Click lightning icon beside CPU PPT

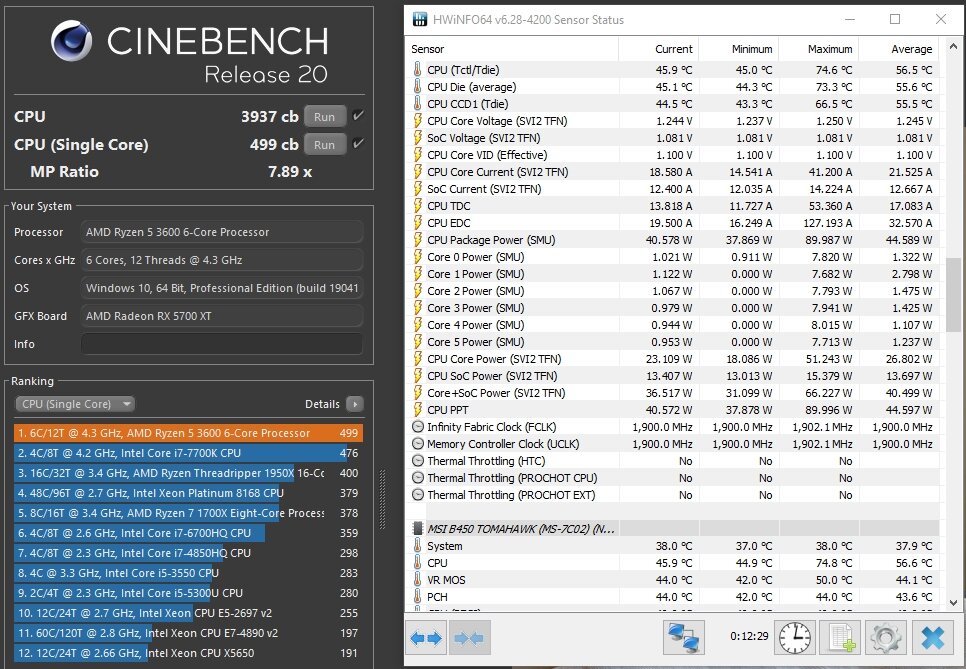(417, 410)
